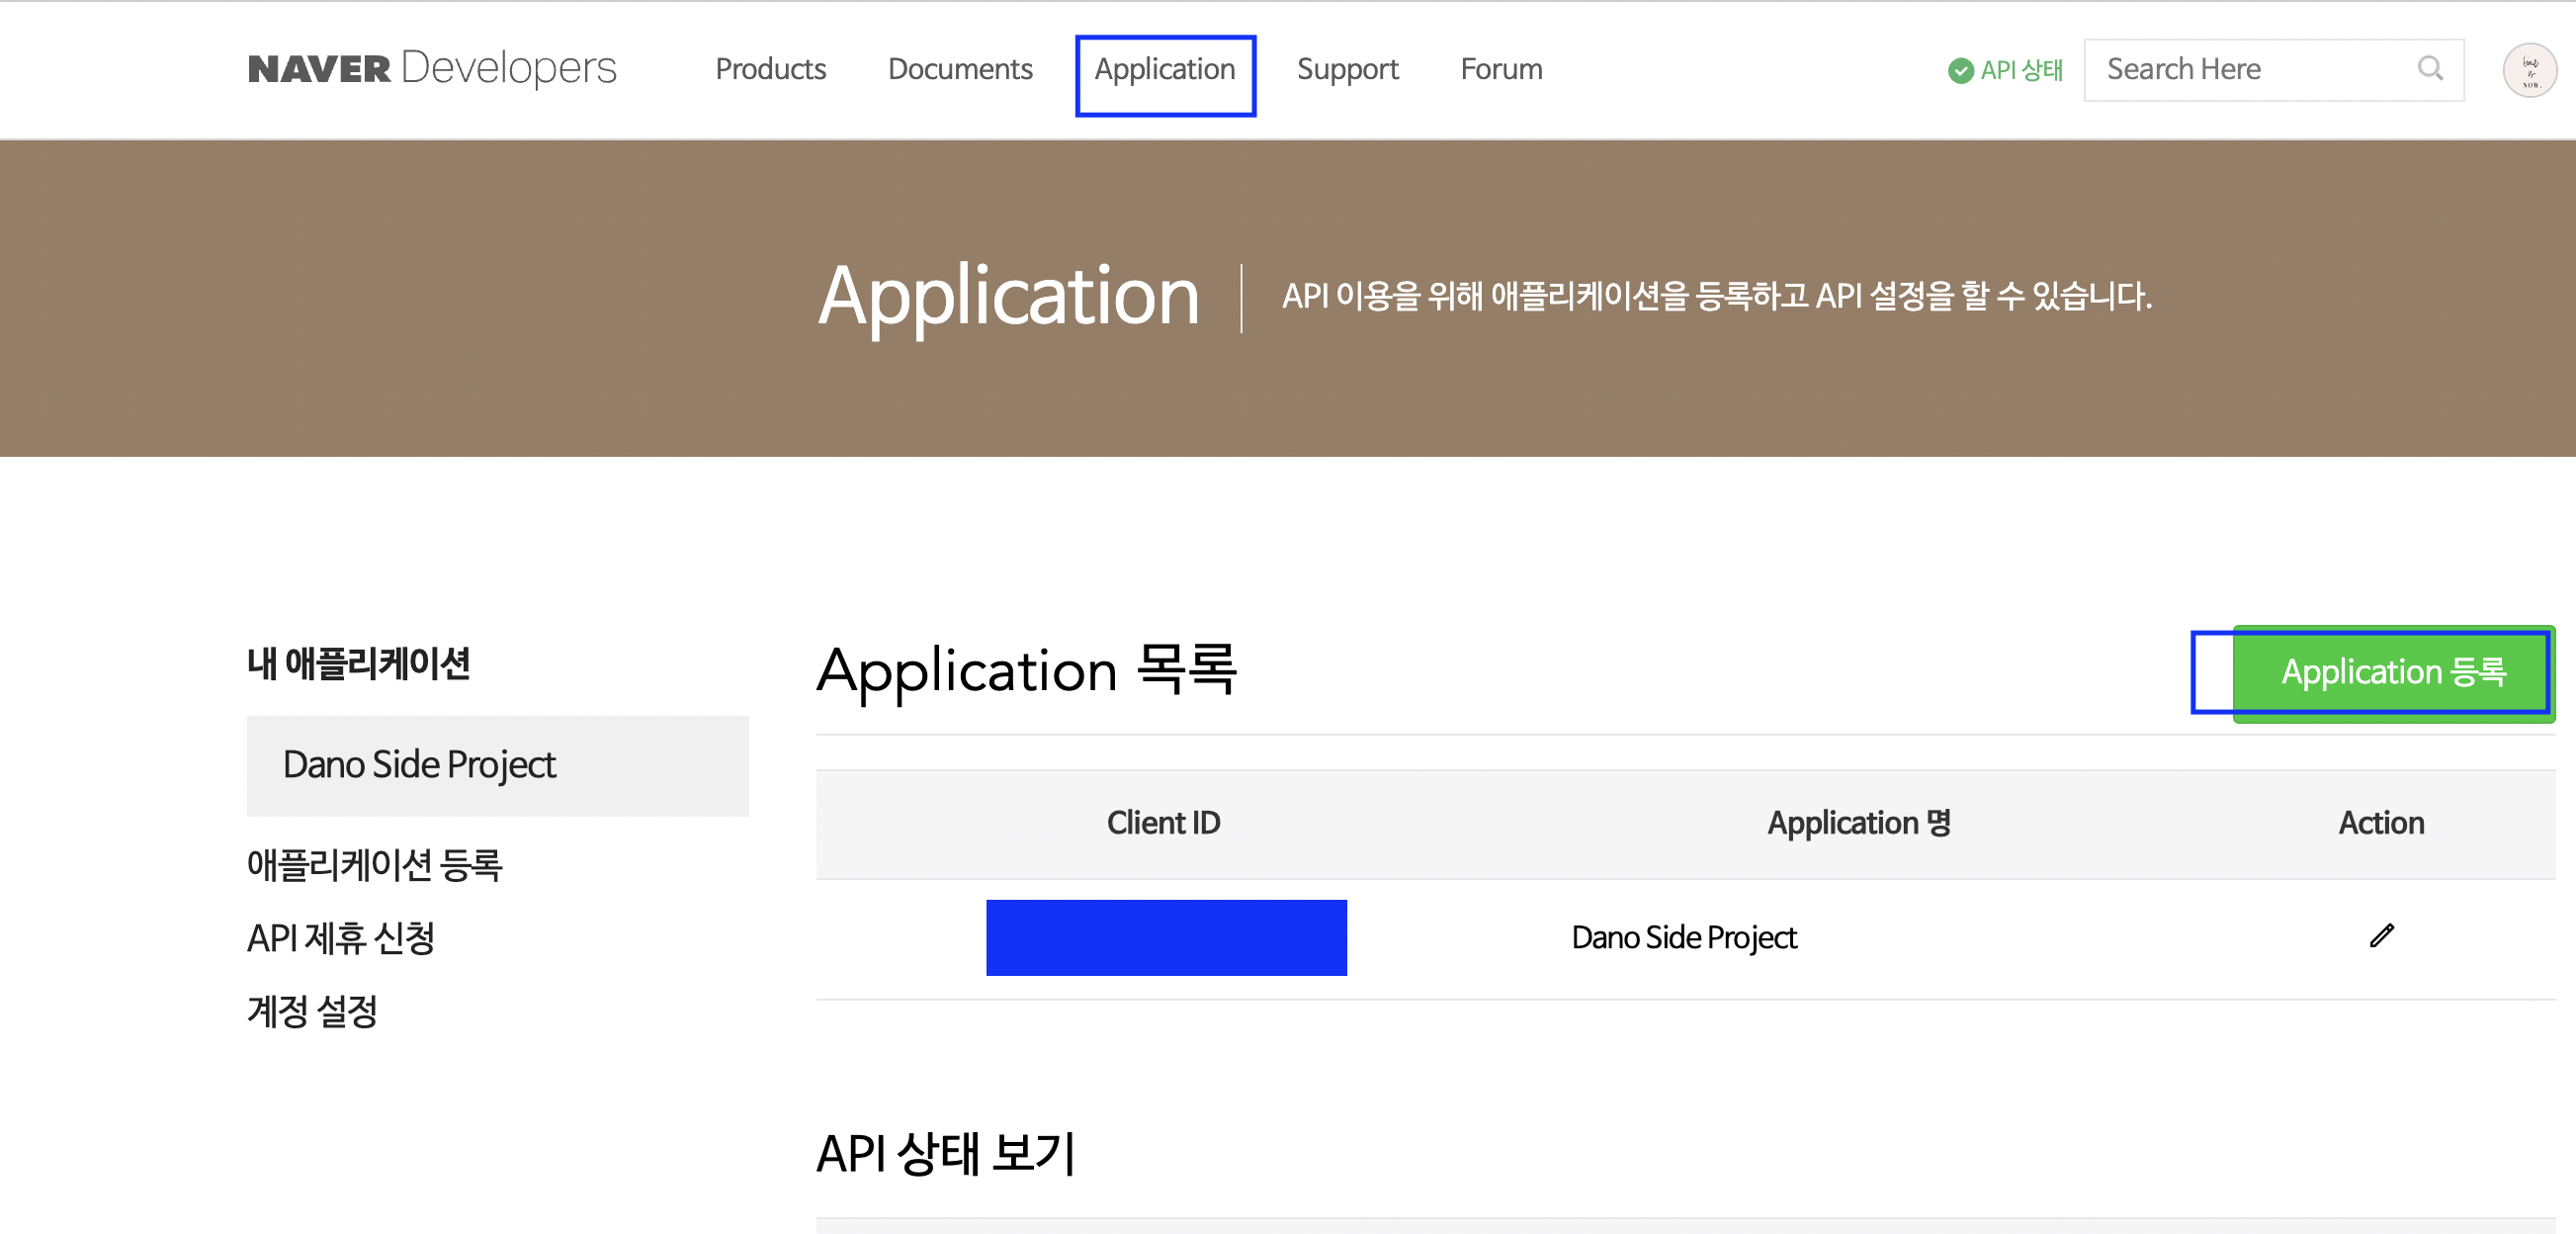Open the Documents menu
Screen dimensions: 2576x1234
(x=958, y=67)
